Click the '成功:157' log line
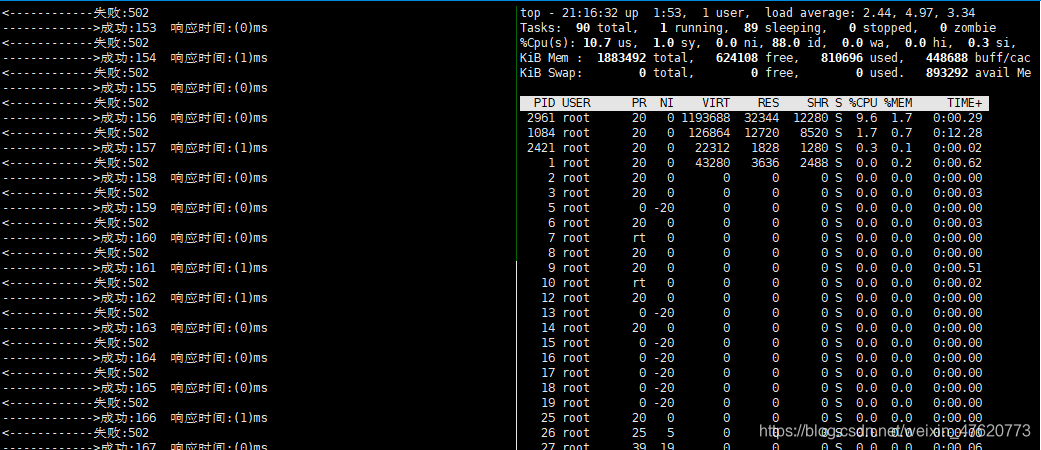The image size is (1041, 450). tap(135, 148)
